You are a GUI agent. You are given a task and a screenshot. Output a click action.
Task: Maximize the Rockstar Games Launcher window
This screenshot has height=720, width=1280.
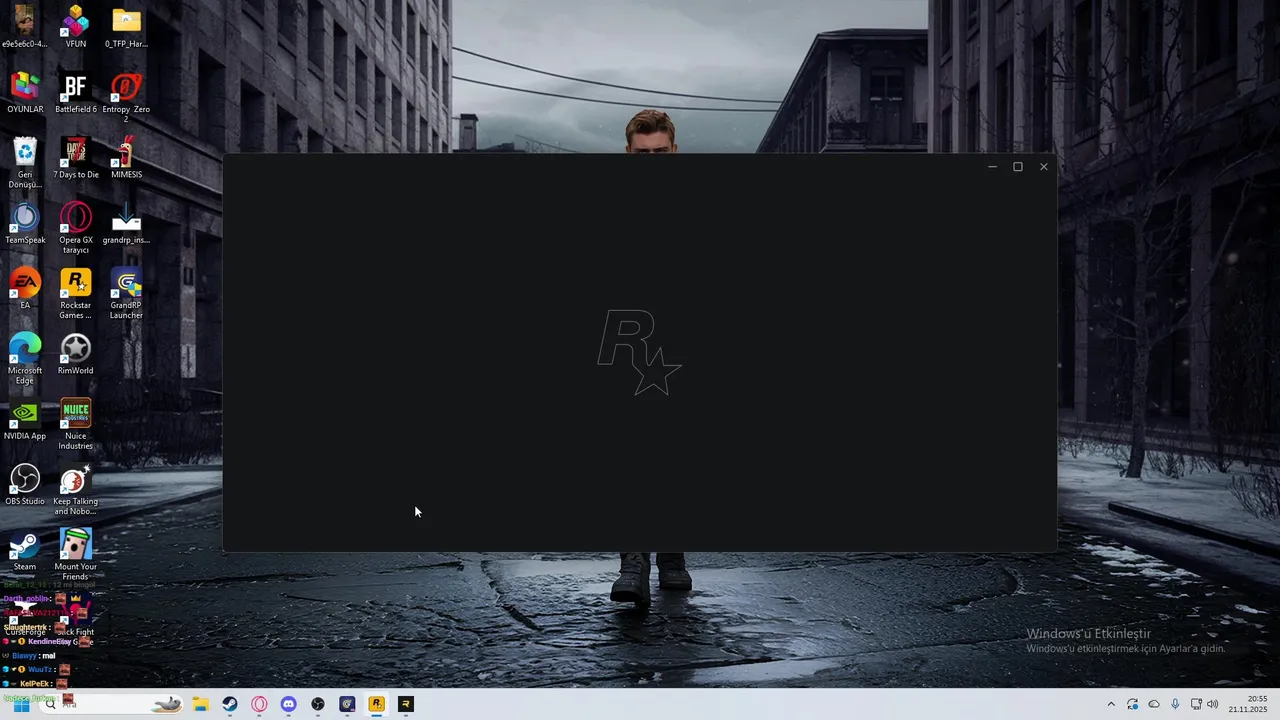point(1018,167)
